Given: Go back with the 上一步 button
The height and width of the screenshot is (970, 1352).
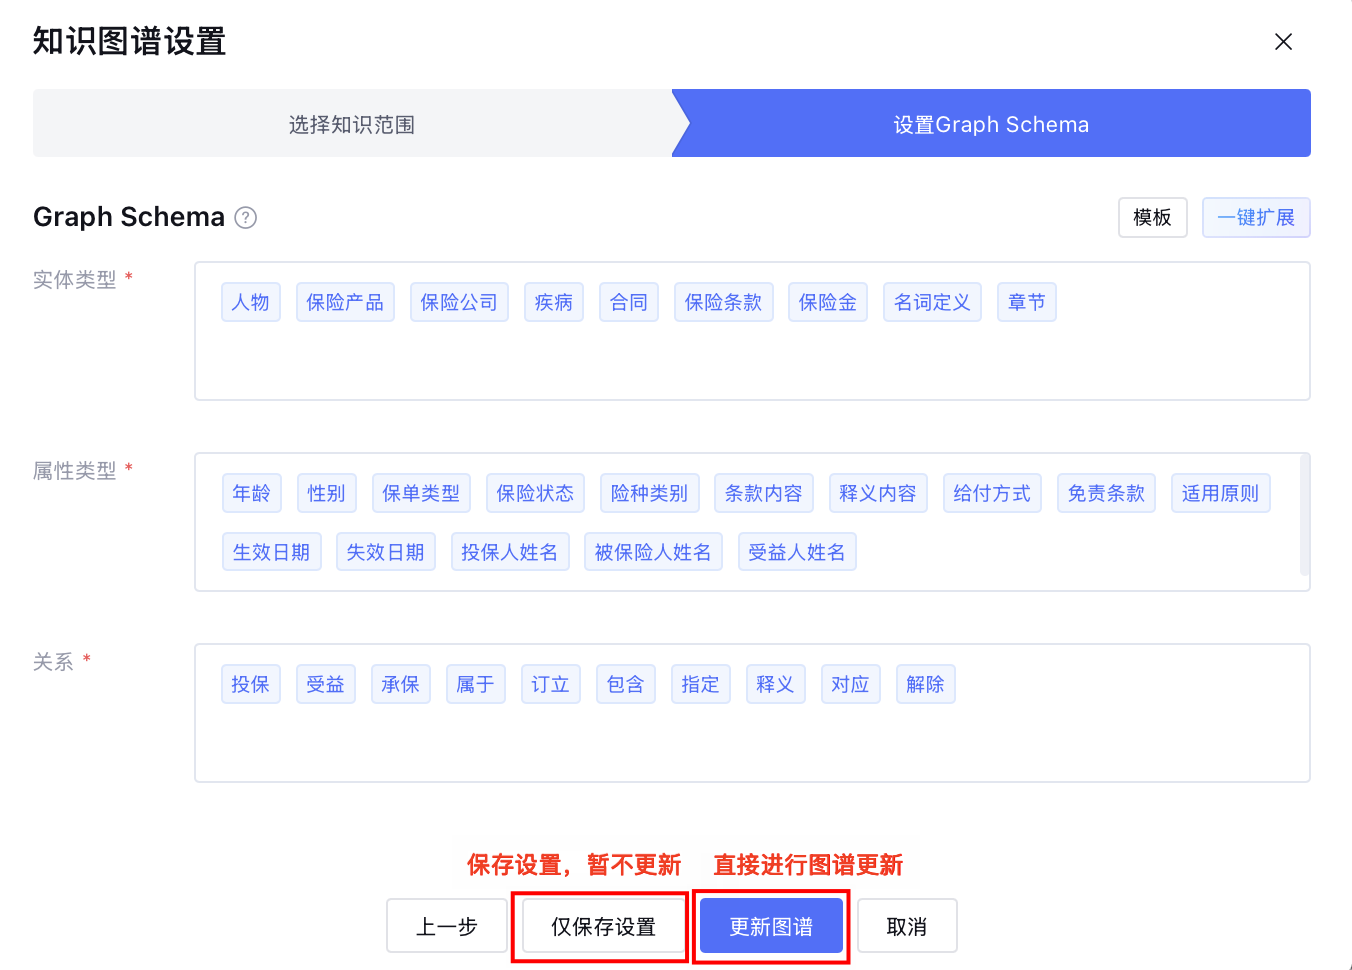Looking at the screenshot, I should pos(446,927).
